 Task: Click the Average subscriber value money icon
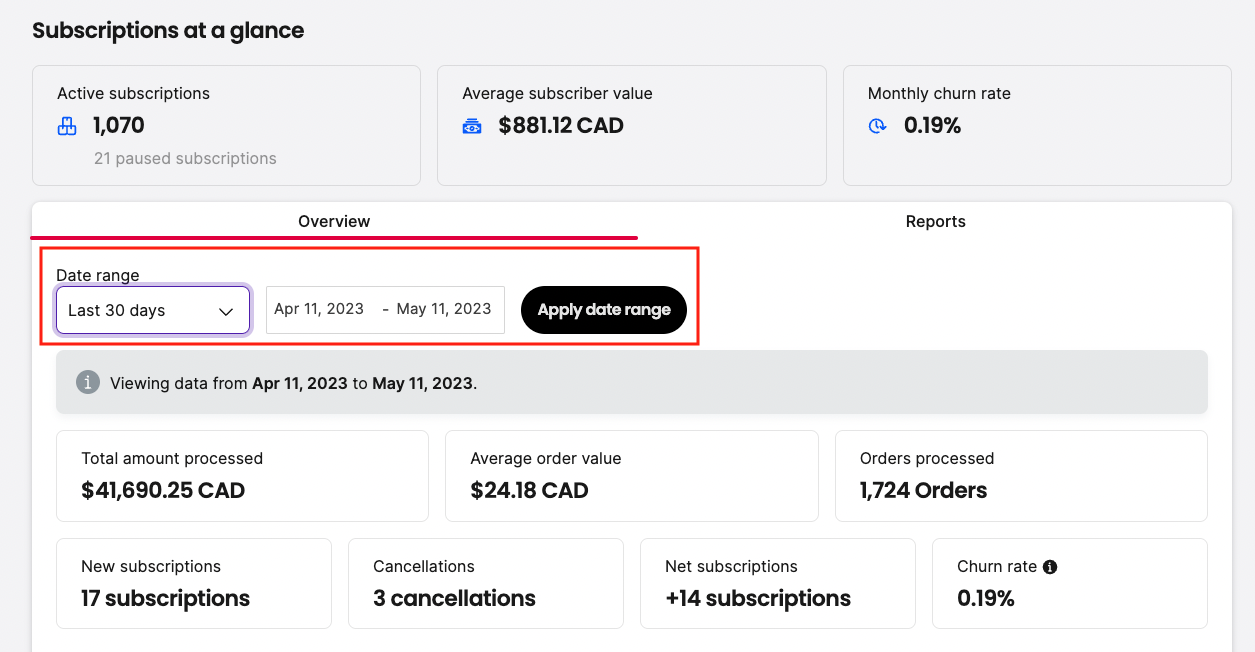click(472, 126)
